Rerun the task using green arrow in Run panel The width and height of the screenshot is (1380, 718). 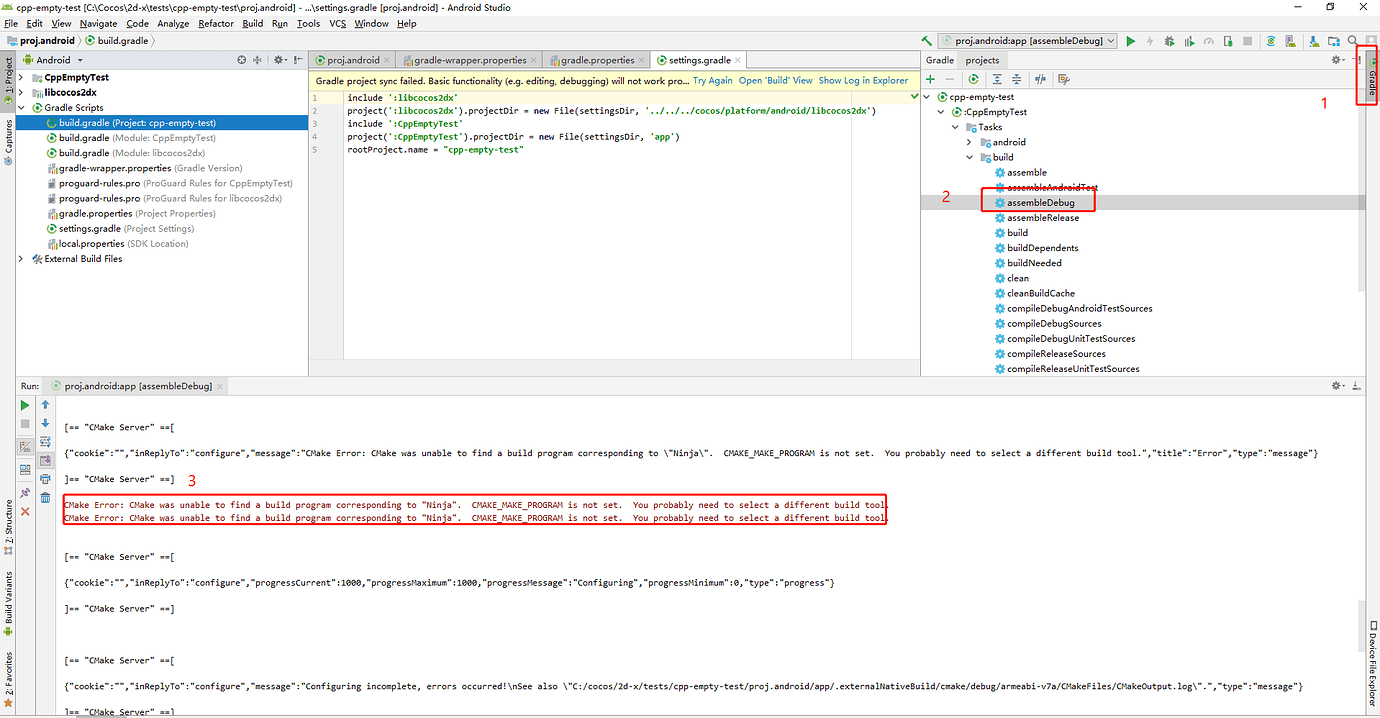[25, 405]
